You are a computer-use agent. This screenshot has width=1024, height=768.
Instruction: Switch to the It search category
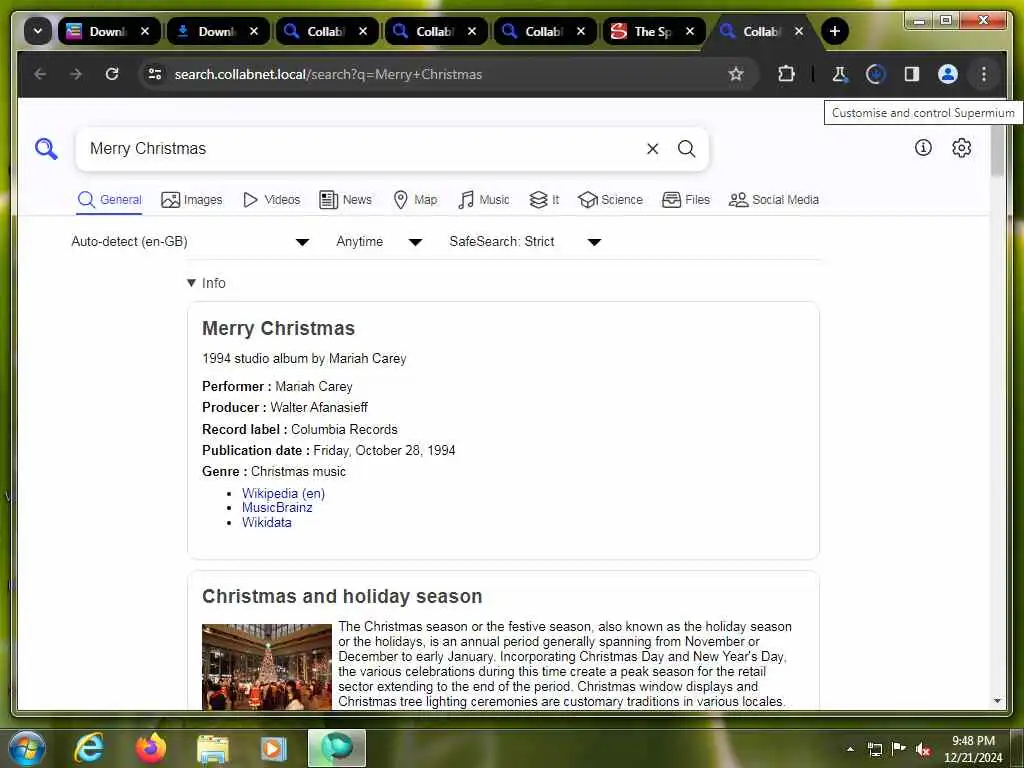544,200
